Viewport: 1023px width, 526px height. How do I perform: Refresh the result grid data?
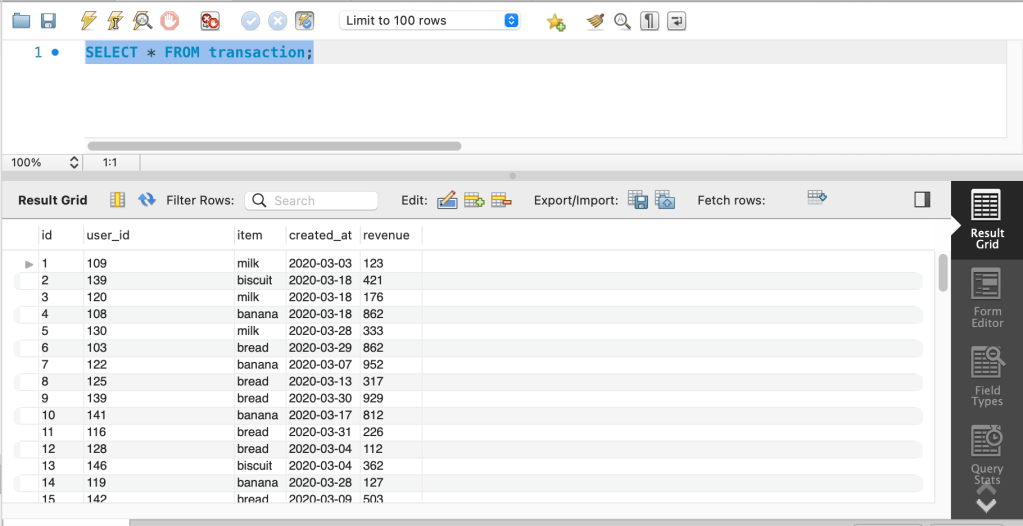[x=147, y=200]
